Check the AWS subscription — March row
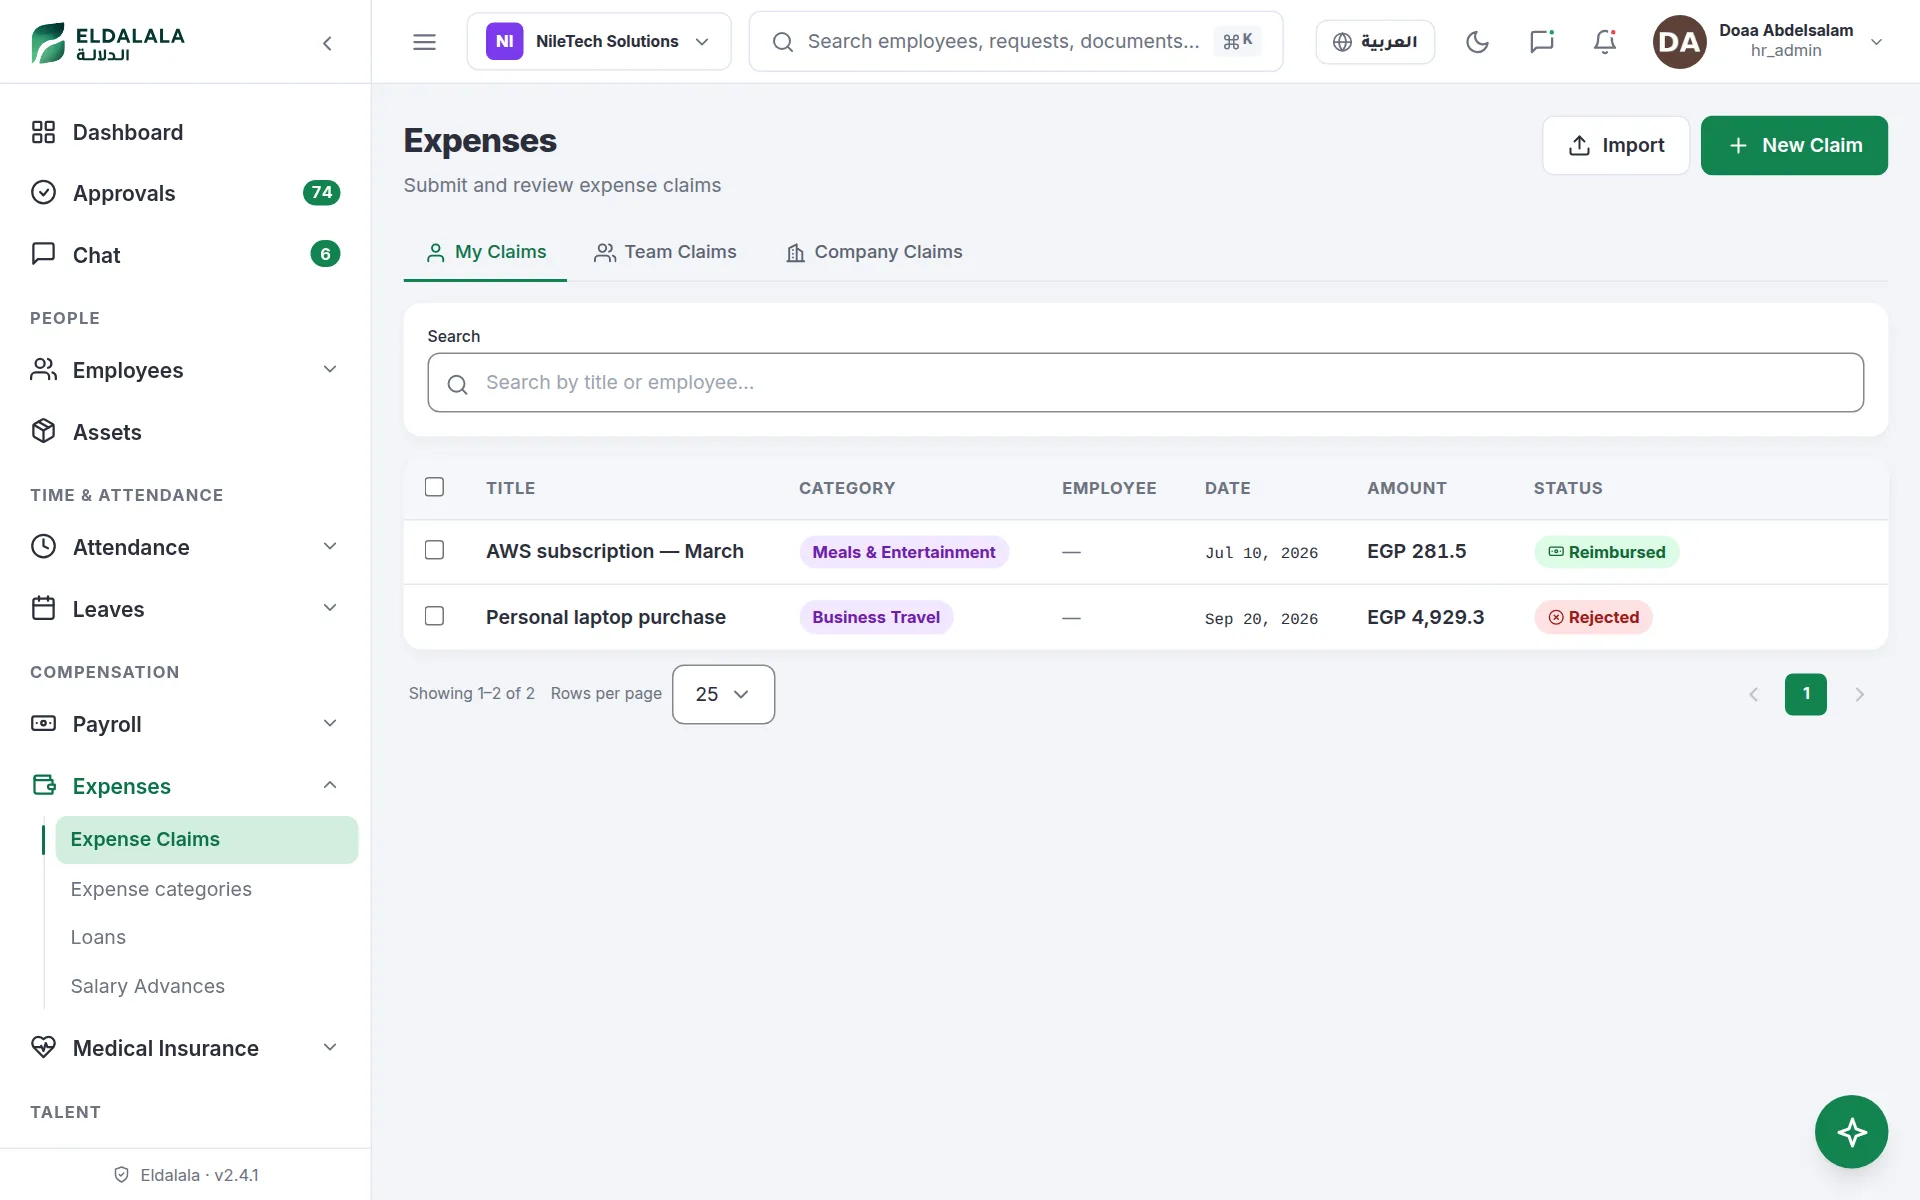The image size is (1920, 1200). (x=434, y=550)
